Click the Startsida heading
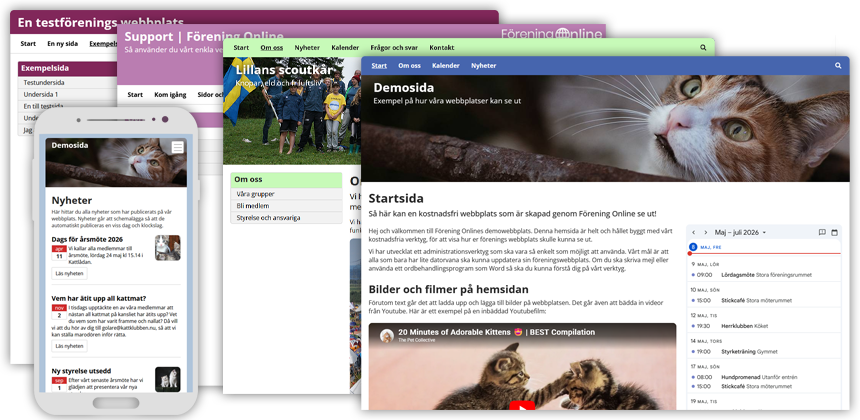This screenshot has width=860, height=420. [396, 198]
